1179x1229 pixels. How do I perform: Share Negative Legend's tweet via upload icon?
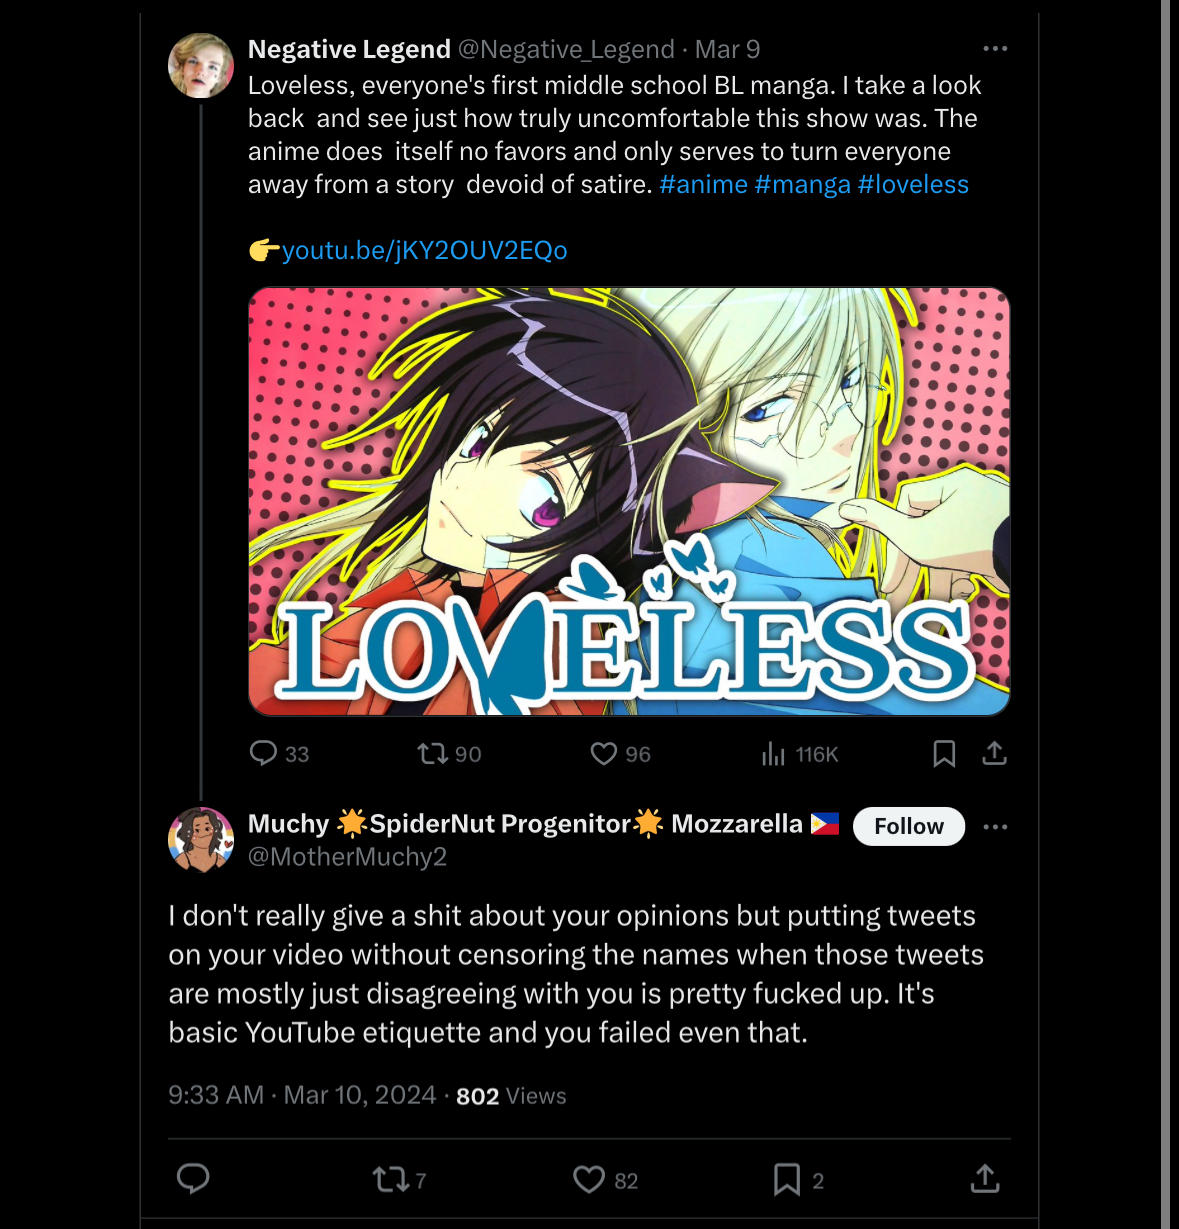994,753
